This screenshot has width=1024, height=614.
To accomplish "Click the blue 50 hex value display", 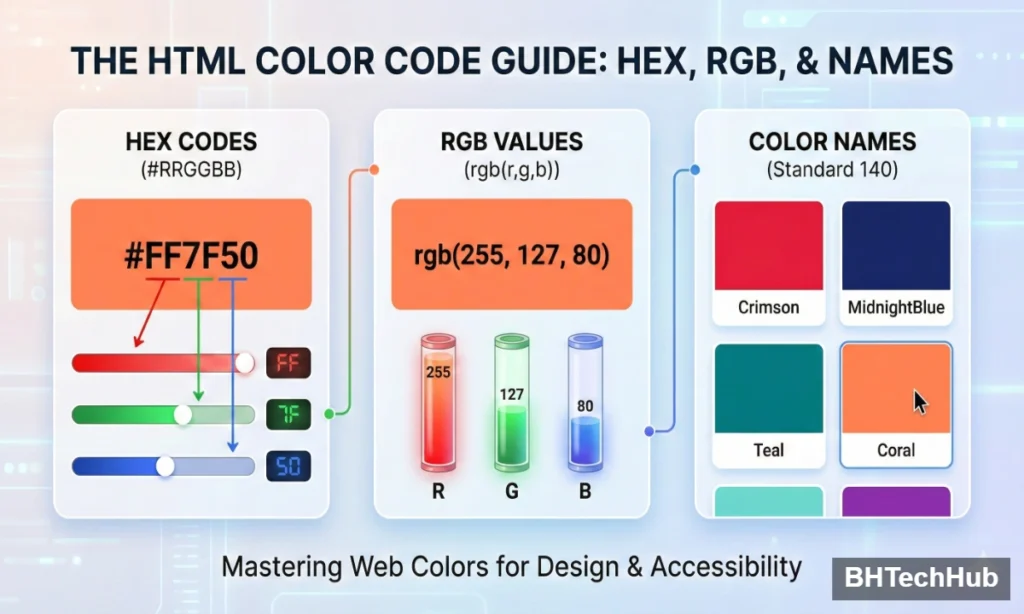I will point(287,466).
